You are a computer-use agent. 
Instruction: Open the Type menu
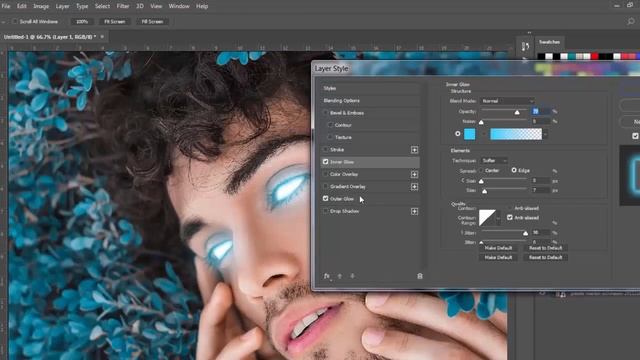(x=82, y=6)
